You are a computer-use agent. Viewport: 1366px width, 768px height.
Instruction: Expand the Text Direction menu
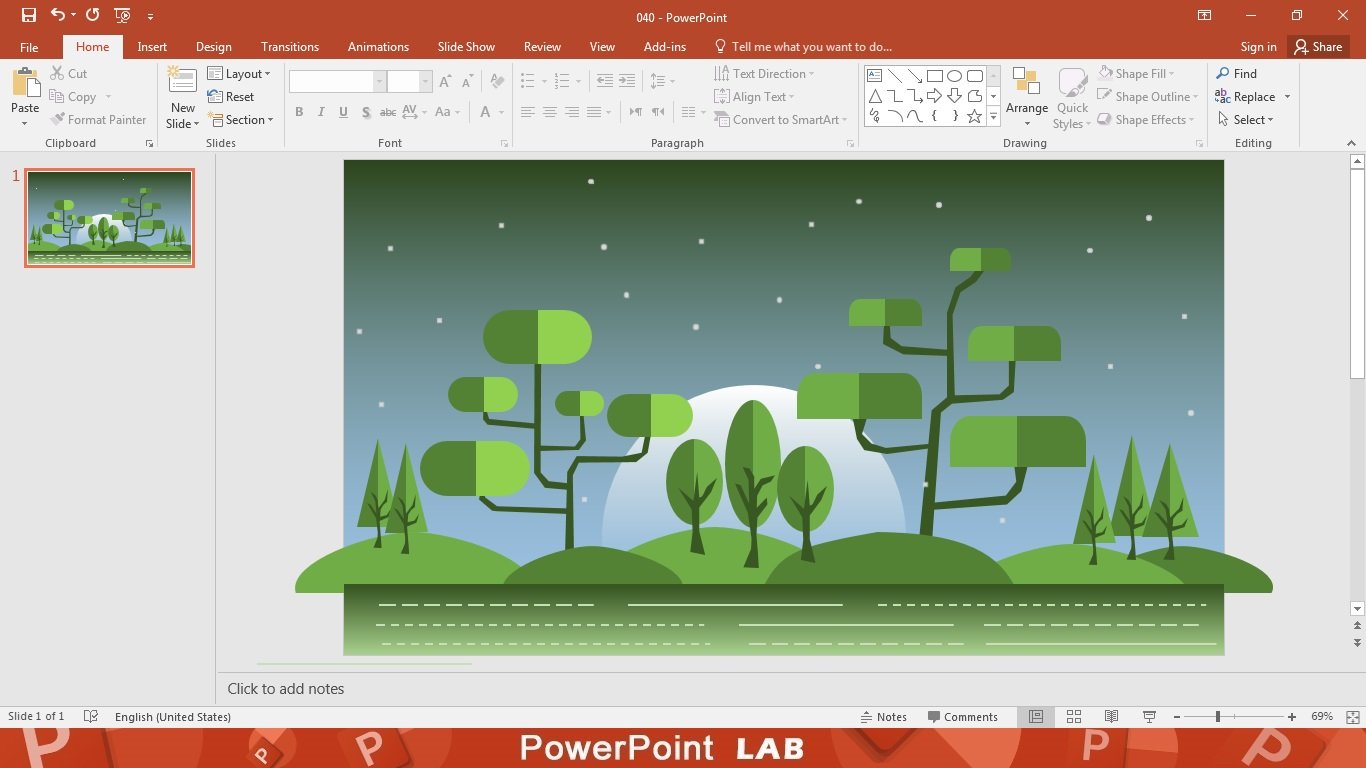(764, 74)
